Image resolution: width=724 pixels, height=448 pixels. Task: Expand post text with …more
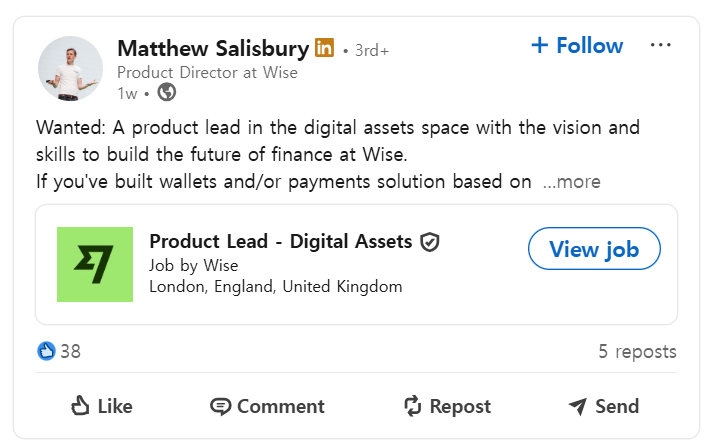(571, 182)
